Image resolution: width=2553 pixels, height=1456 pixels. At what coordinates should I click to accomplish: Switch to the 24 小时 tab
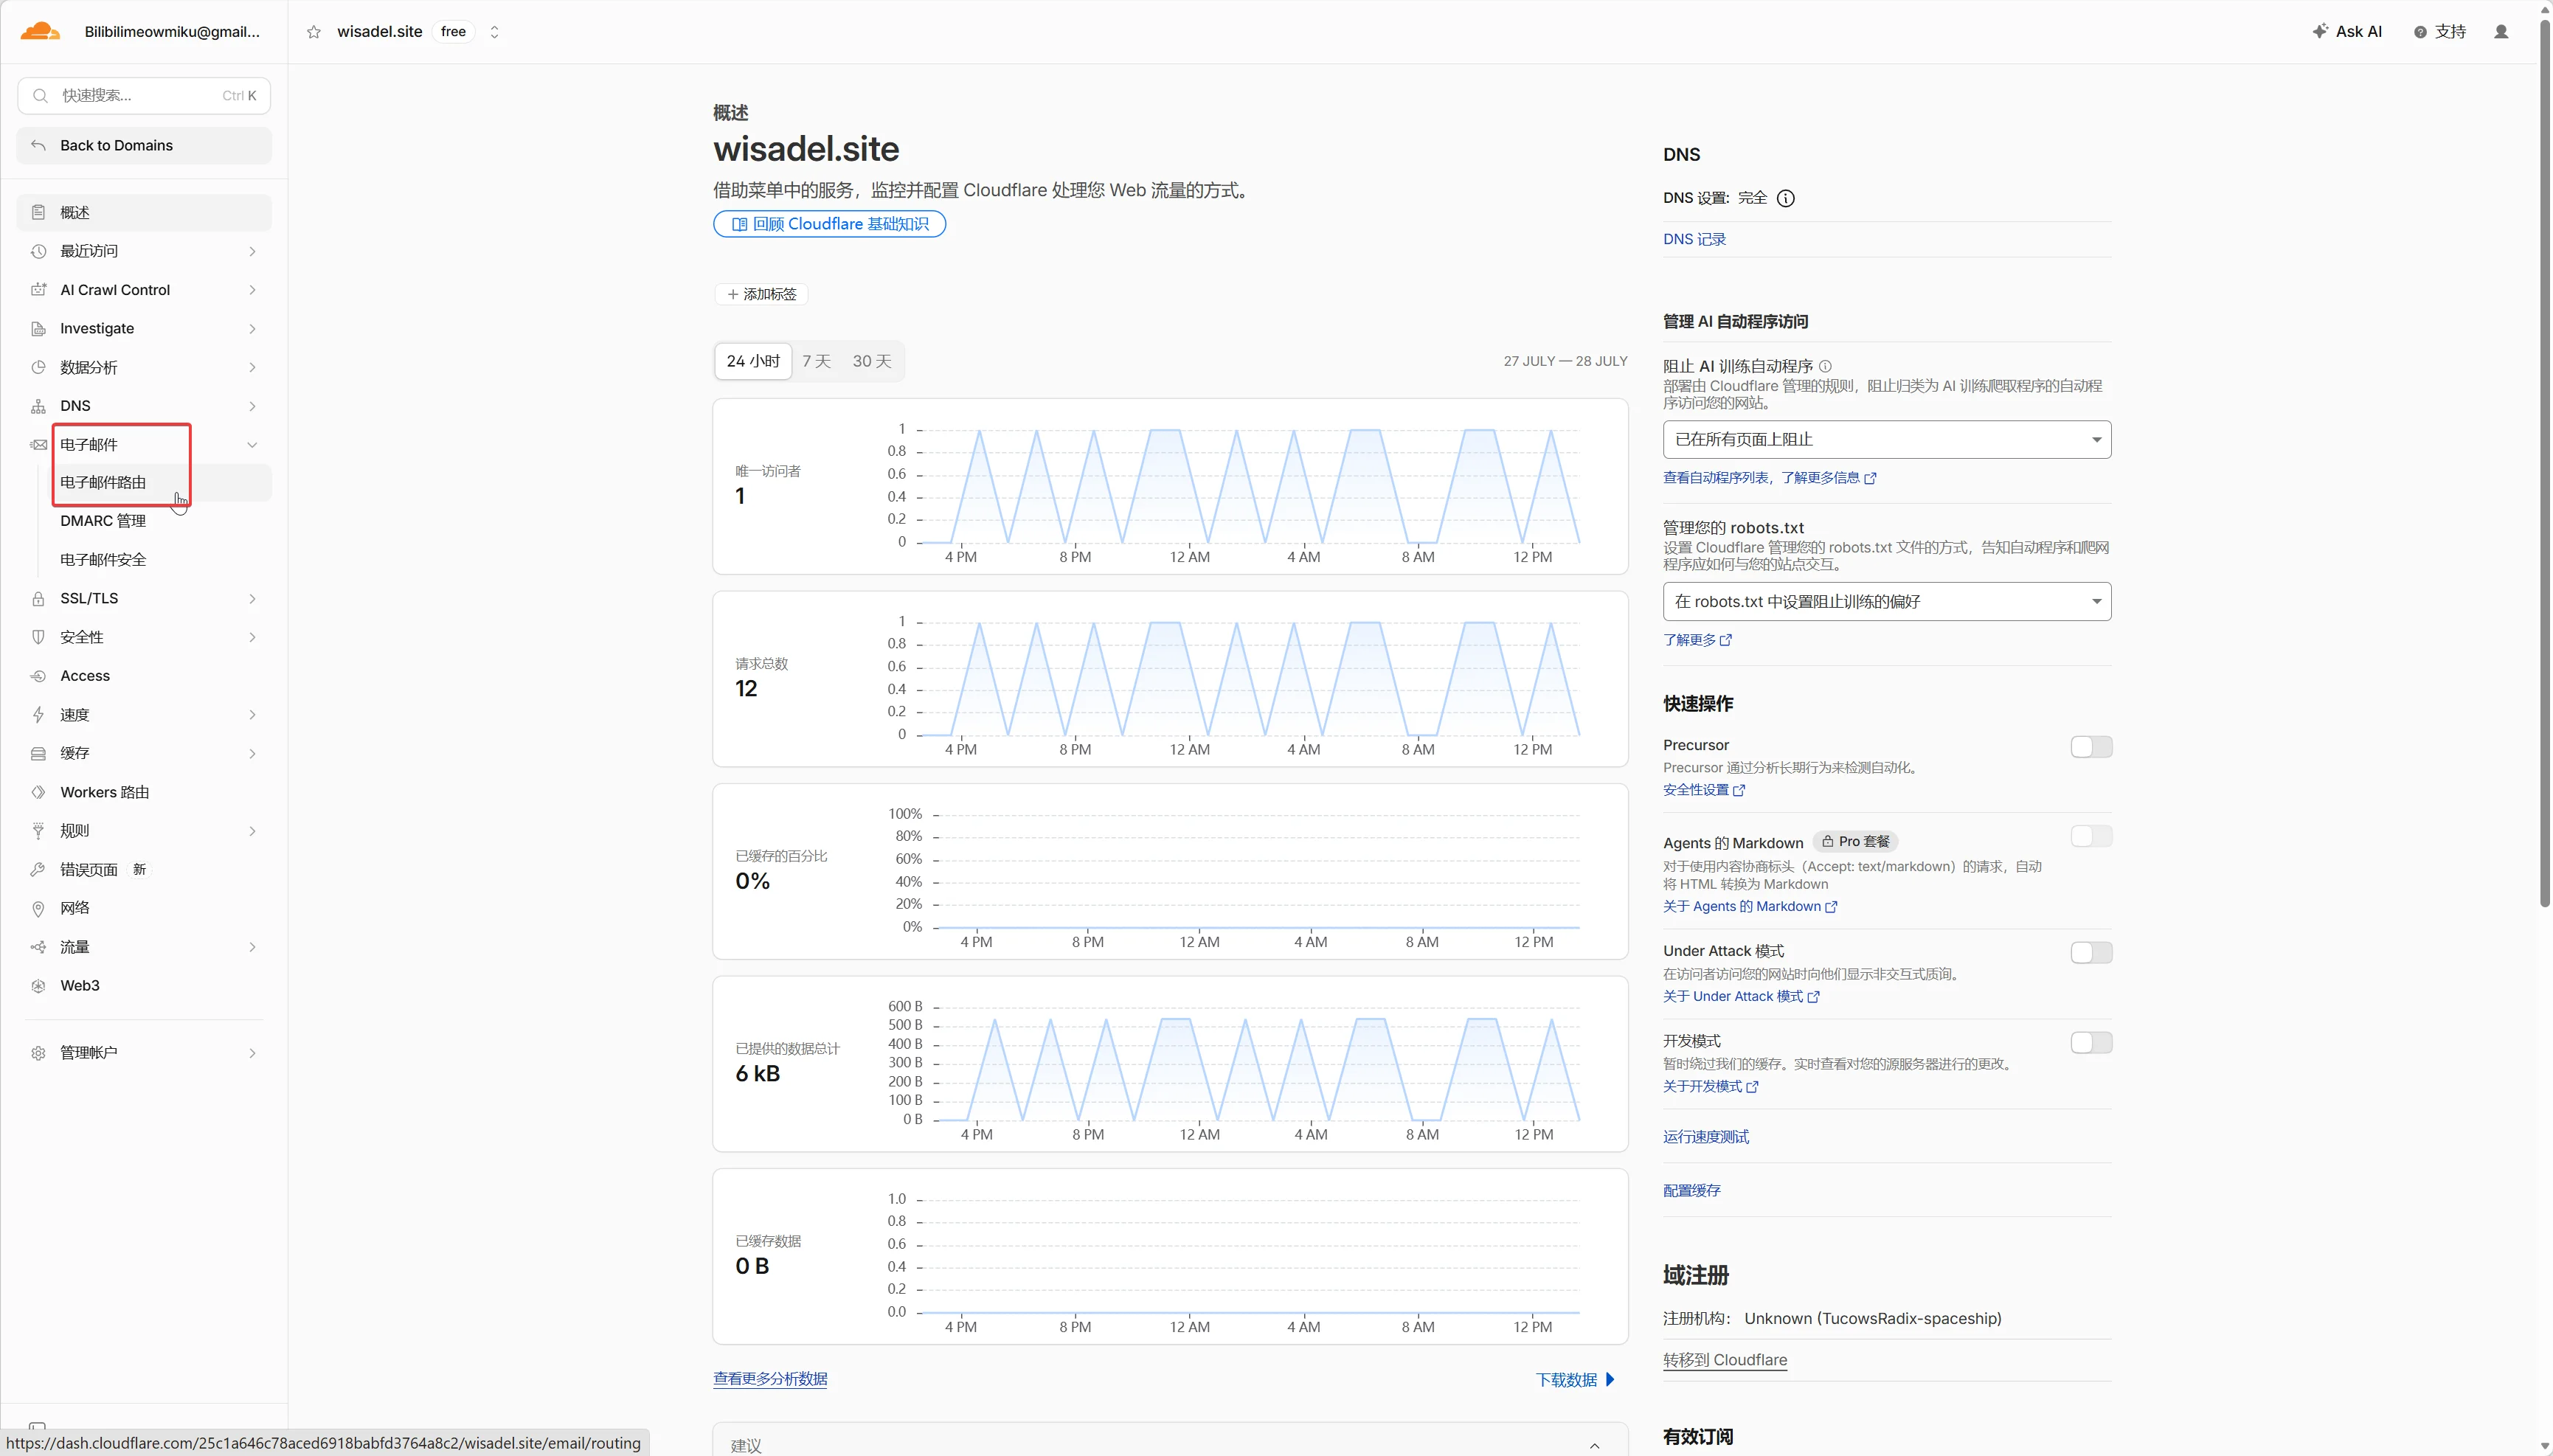tap(753, 361)
